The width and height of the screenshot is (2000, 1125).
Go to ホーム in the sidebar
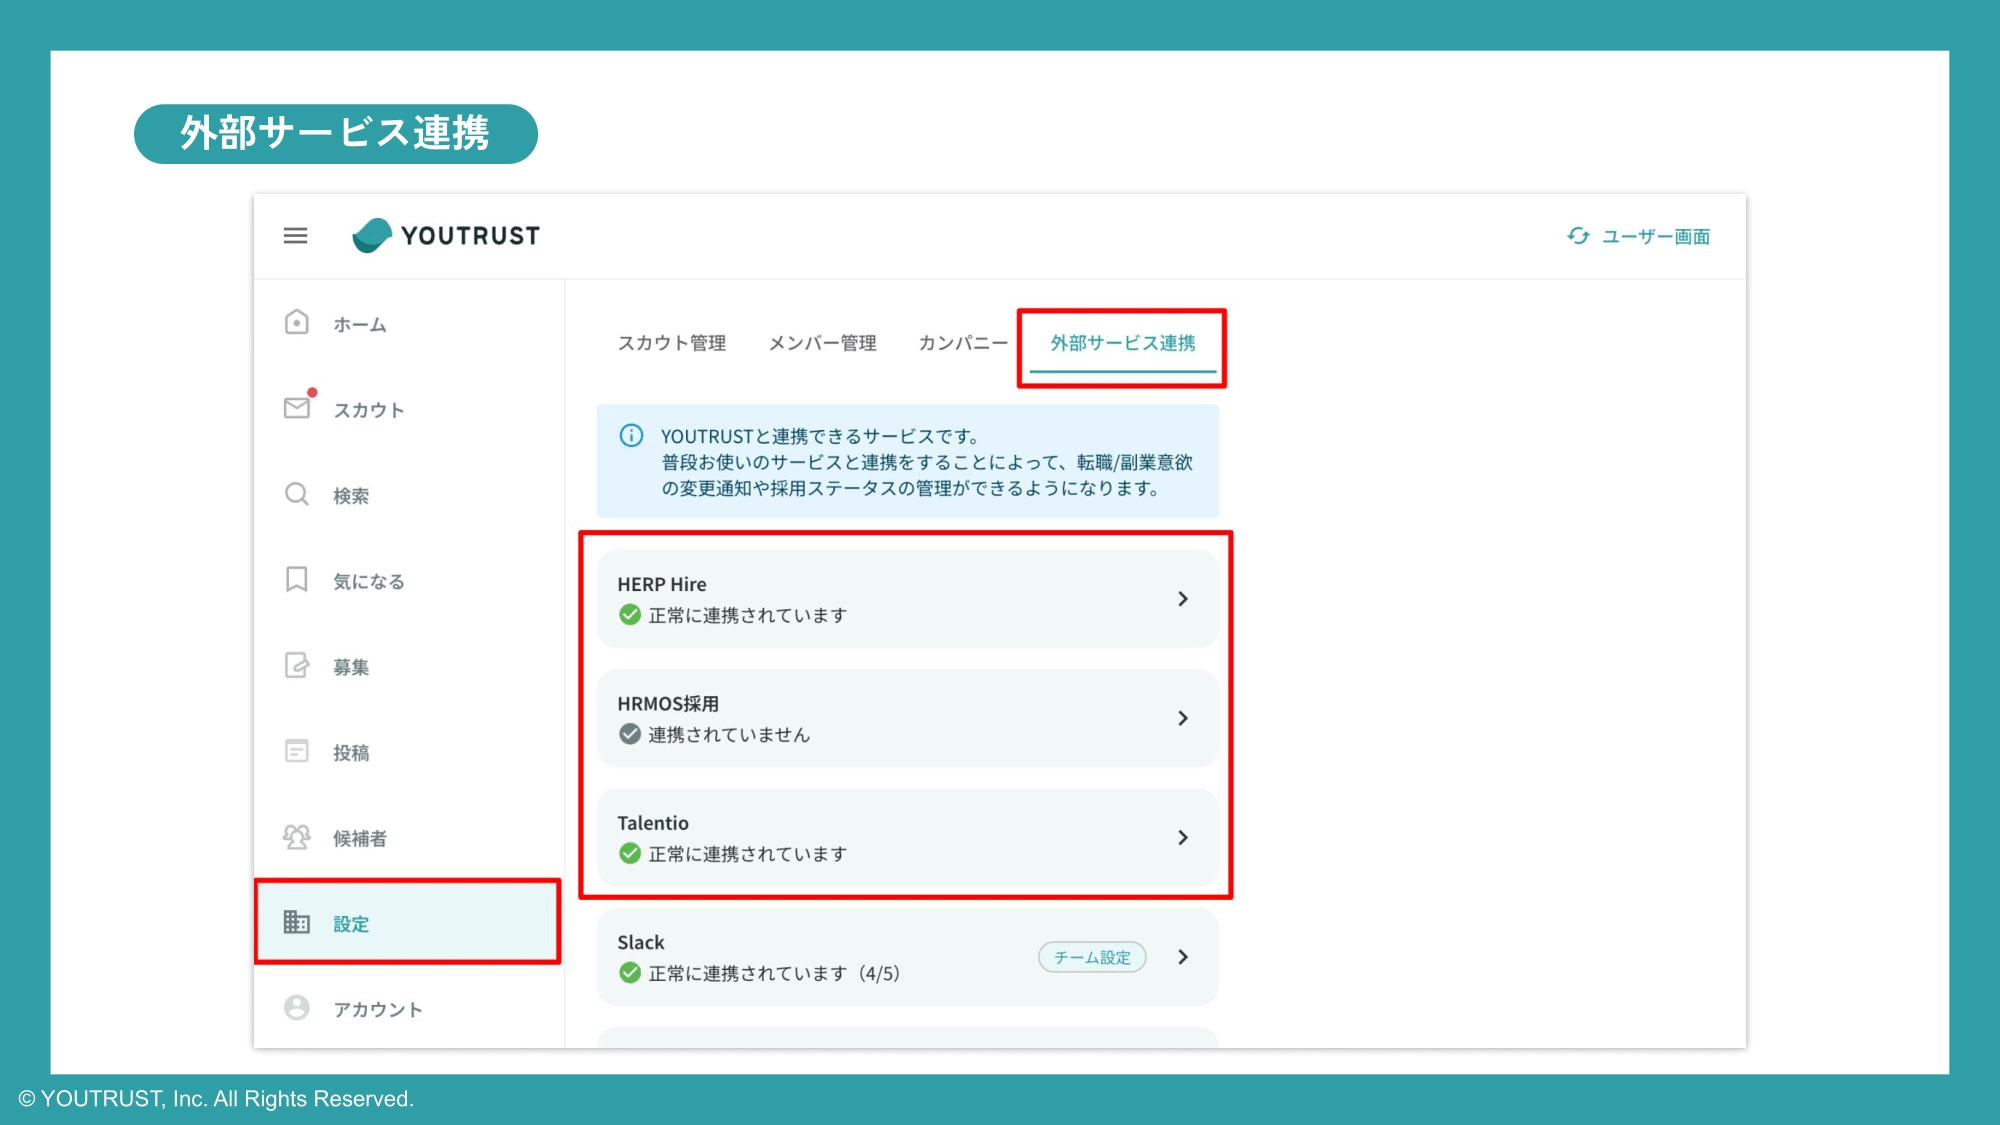coord(359,324)
